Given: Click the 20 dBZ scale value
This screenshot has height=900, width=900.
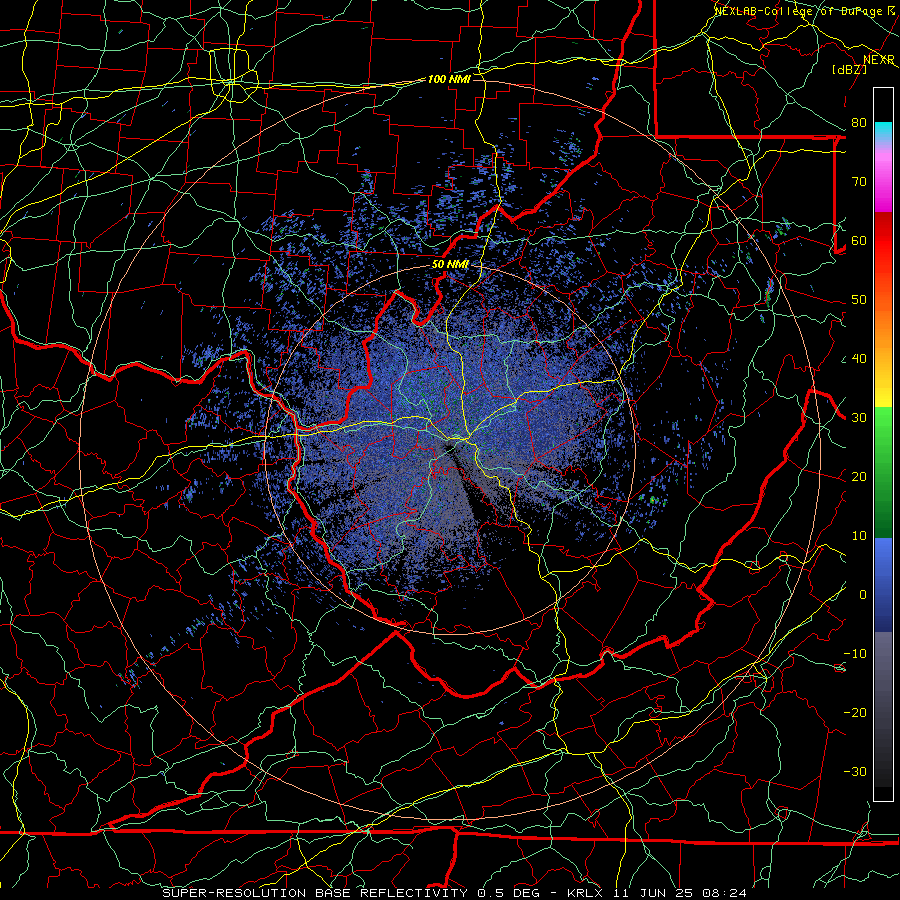Looking at the screenshot, I should click(x=859, y=477).
